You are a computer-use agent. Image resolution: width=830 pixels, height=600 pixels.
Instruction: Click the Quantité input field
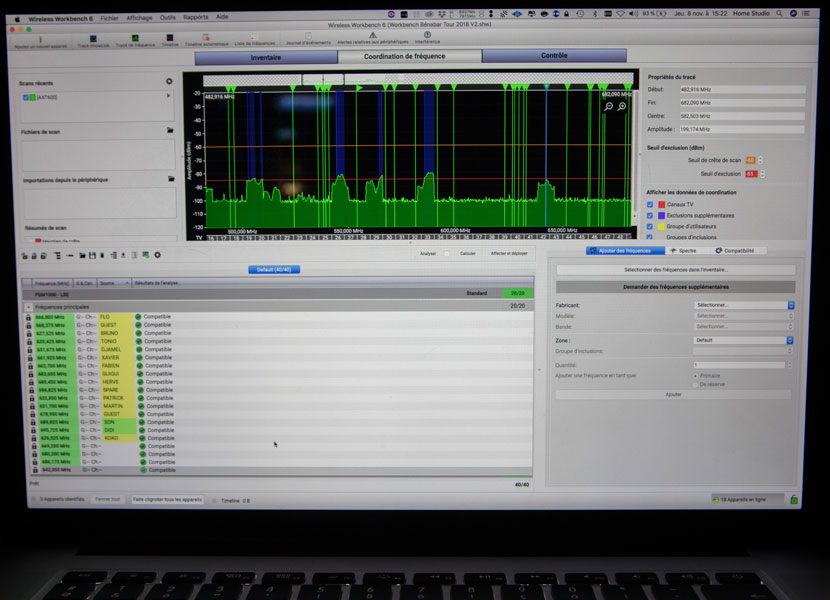pos(739,365)
